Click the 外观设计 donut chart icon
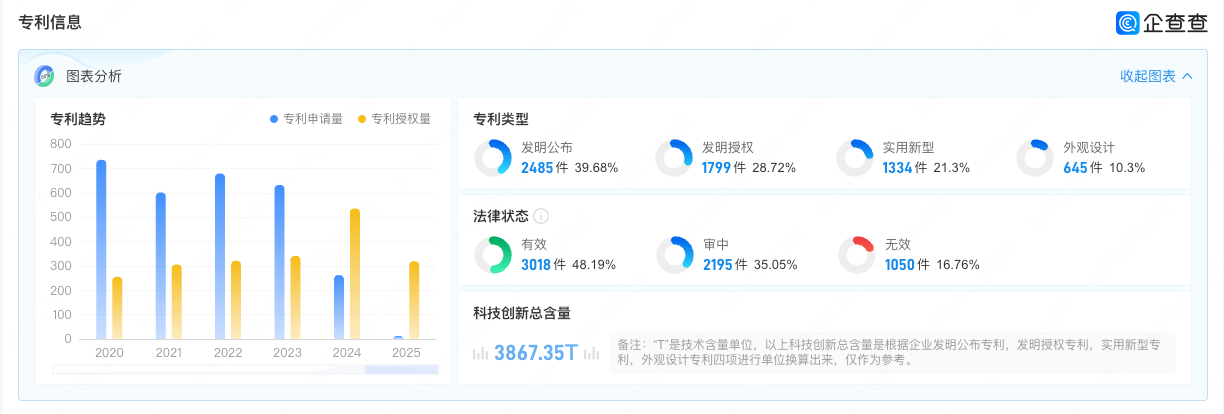 1035,158
